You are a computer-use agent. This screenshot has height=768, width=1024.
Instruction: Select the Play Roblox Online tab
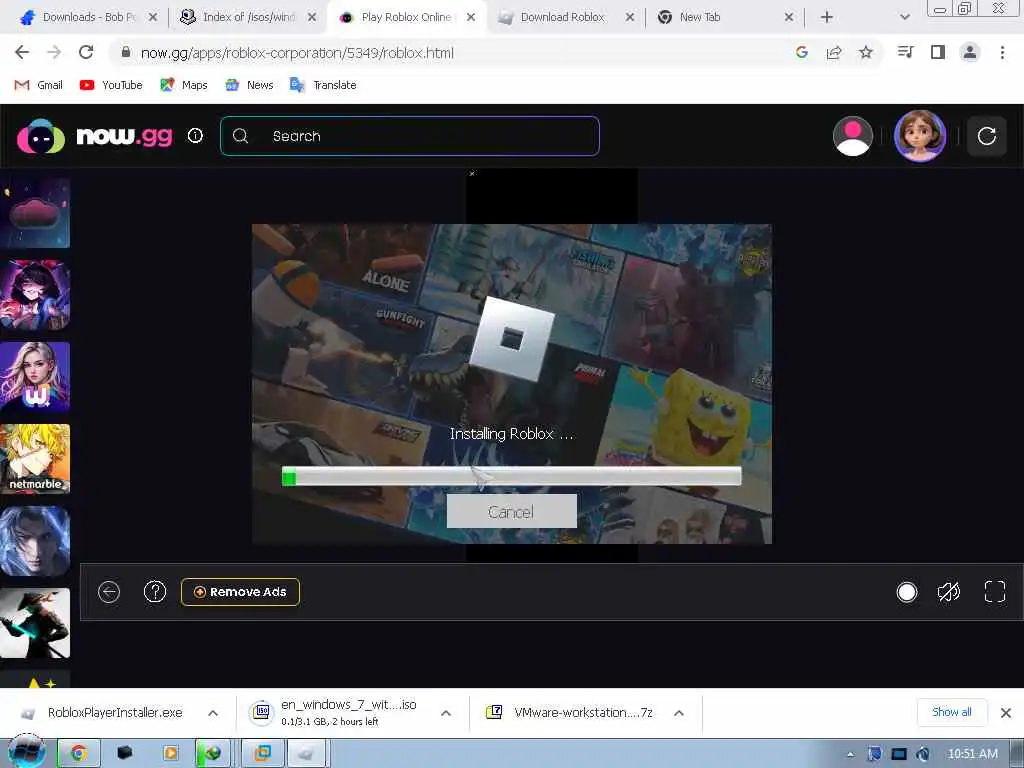click(x=405, y=17)
